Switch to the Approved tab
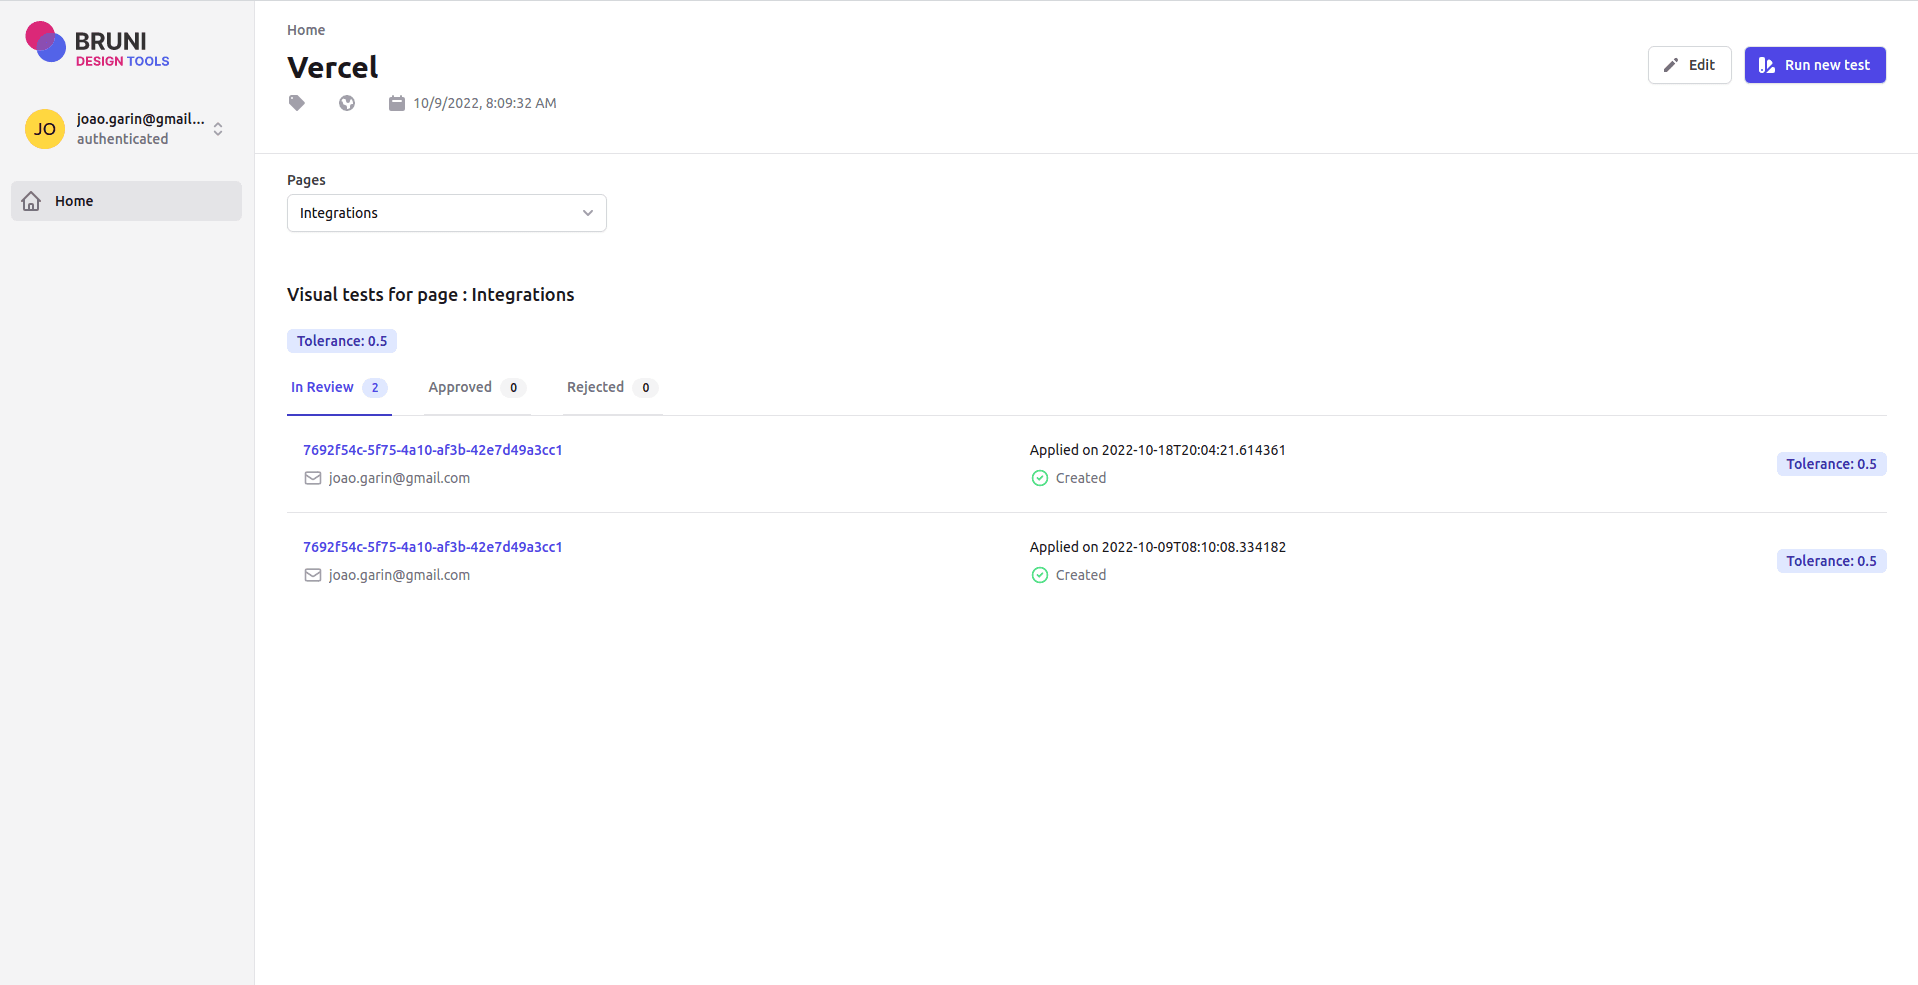This screenshot has height=985, width=1918. (x=477, y=388)
